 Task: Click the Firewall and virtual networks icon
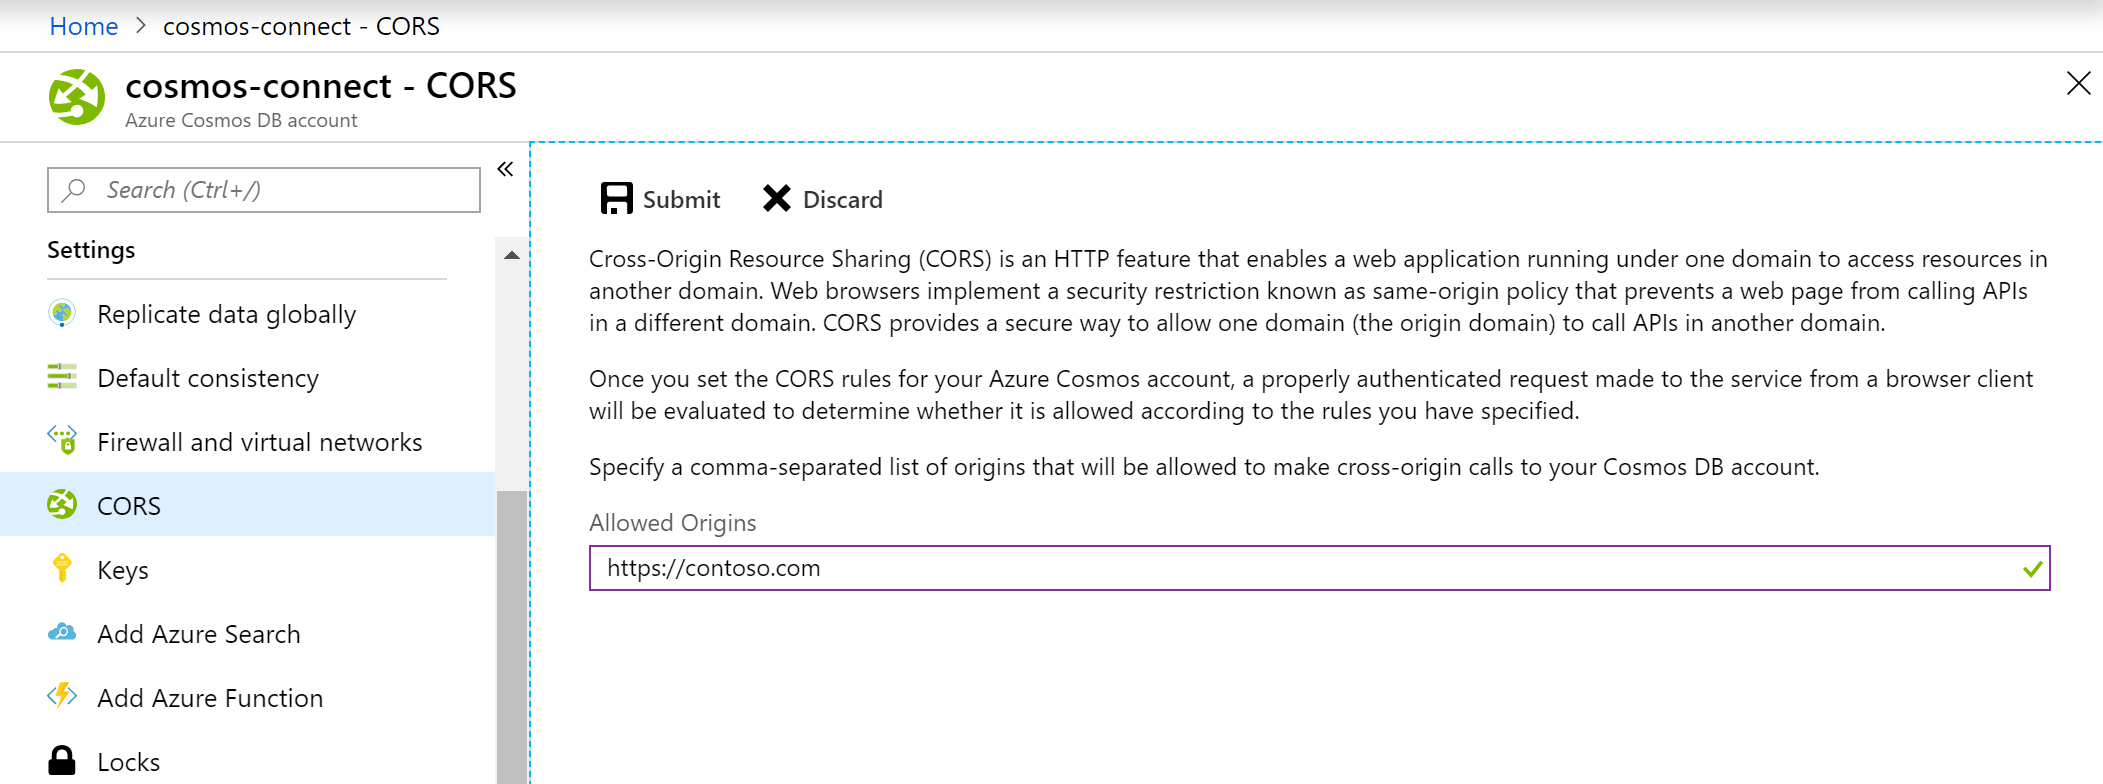click(x=62, y=440)
